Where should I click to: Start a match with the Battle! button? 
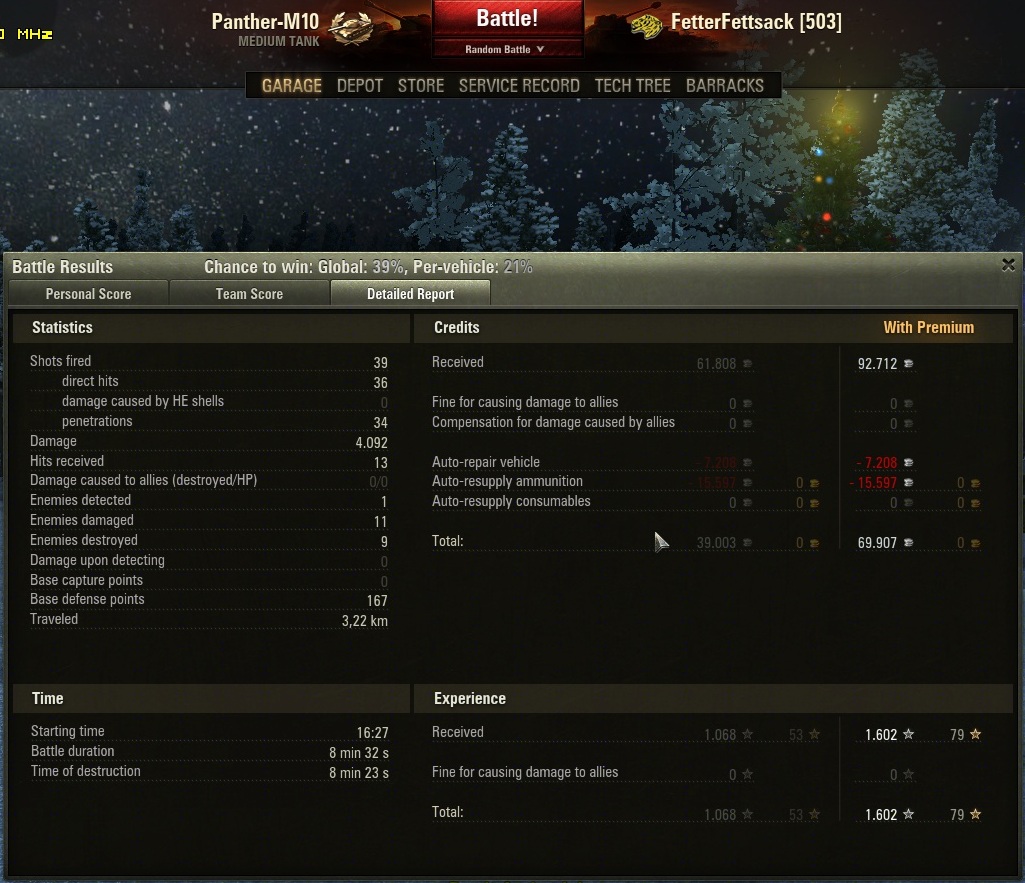click(507, 18)
